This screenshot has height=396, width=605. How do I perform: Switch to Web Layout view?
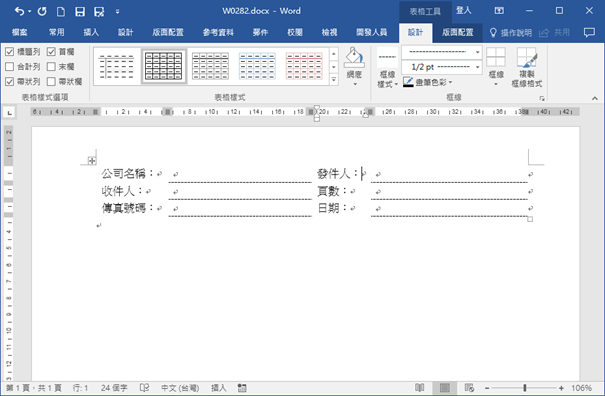(469, 388)
